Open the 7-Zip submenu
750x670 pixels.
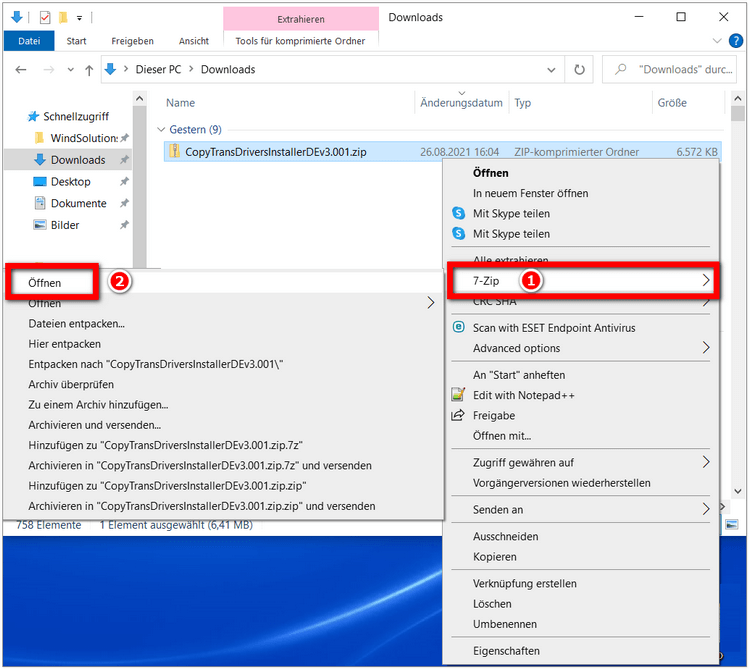click(x=581, y=281)
